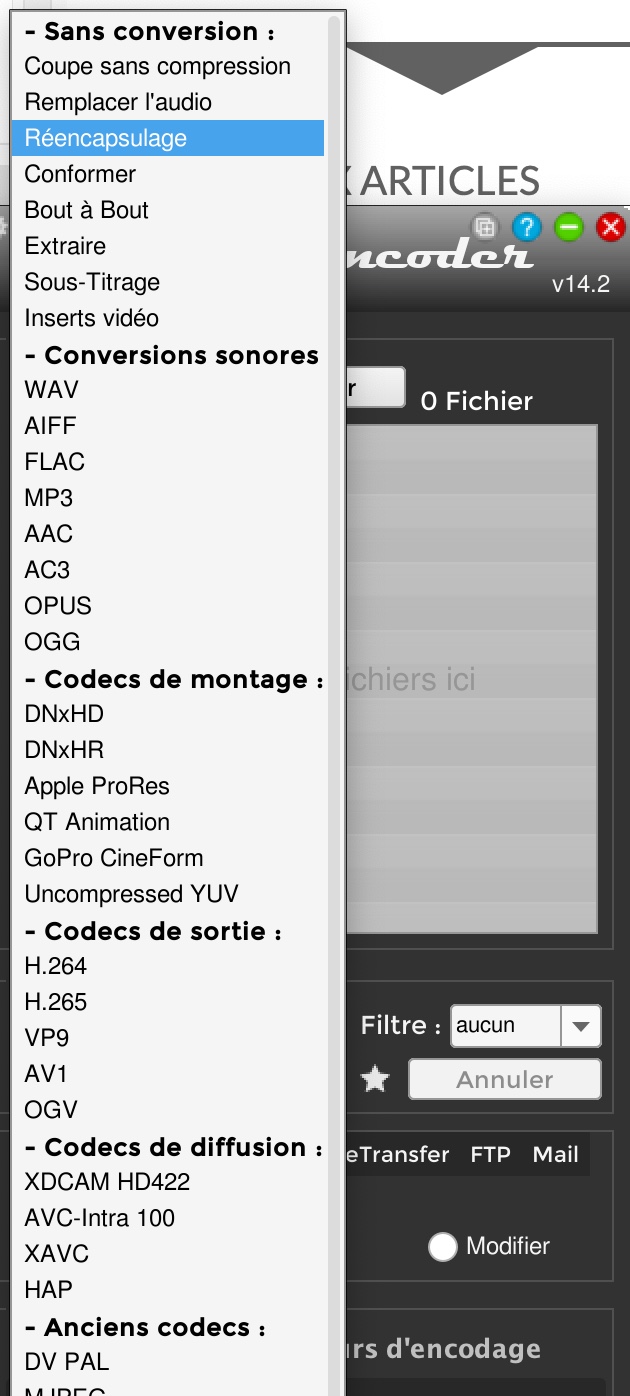The width and height of the screenshot is (630, 1396).
Task: Minimize Shutter Encoder with the green button
Action: coord(569,228)
